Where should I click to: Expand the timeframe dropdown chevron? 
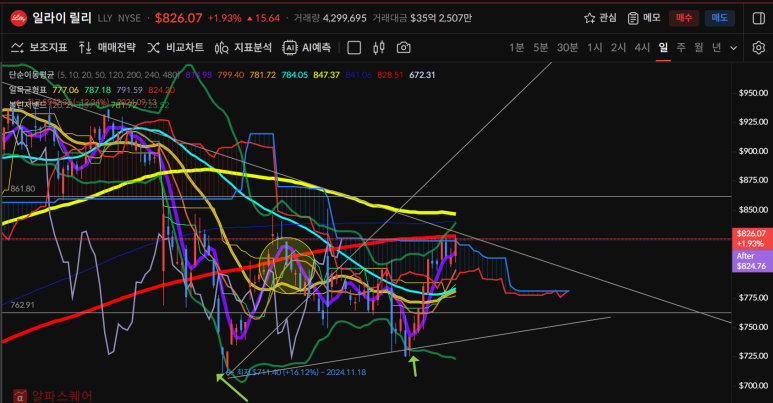pyautogui.click(x=734, y=48)
